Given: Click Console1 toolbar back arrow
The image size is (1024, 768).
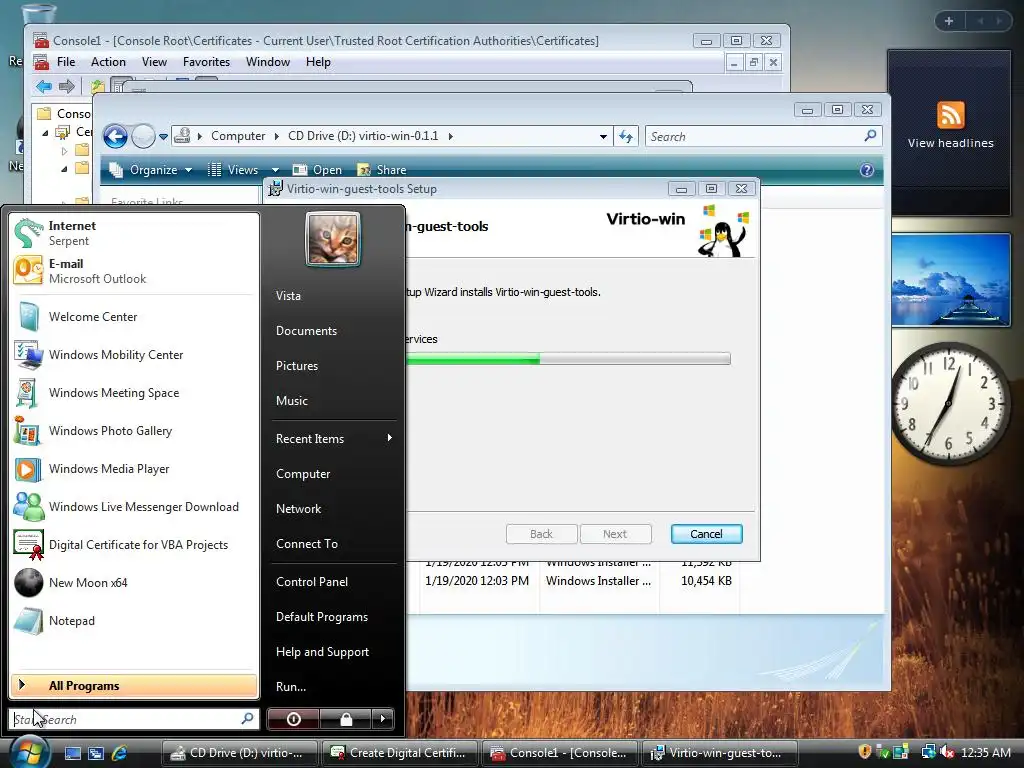Looking at the screenshot, I should (x=44, y=86).
